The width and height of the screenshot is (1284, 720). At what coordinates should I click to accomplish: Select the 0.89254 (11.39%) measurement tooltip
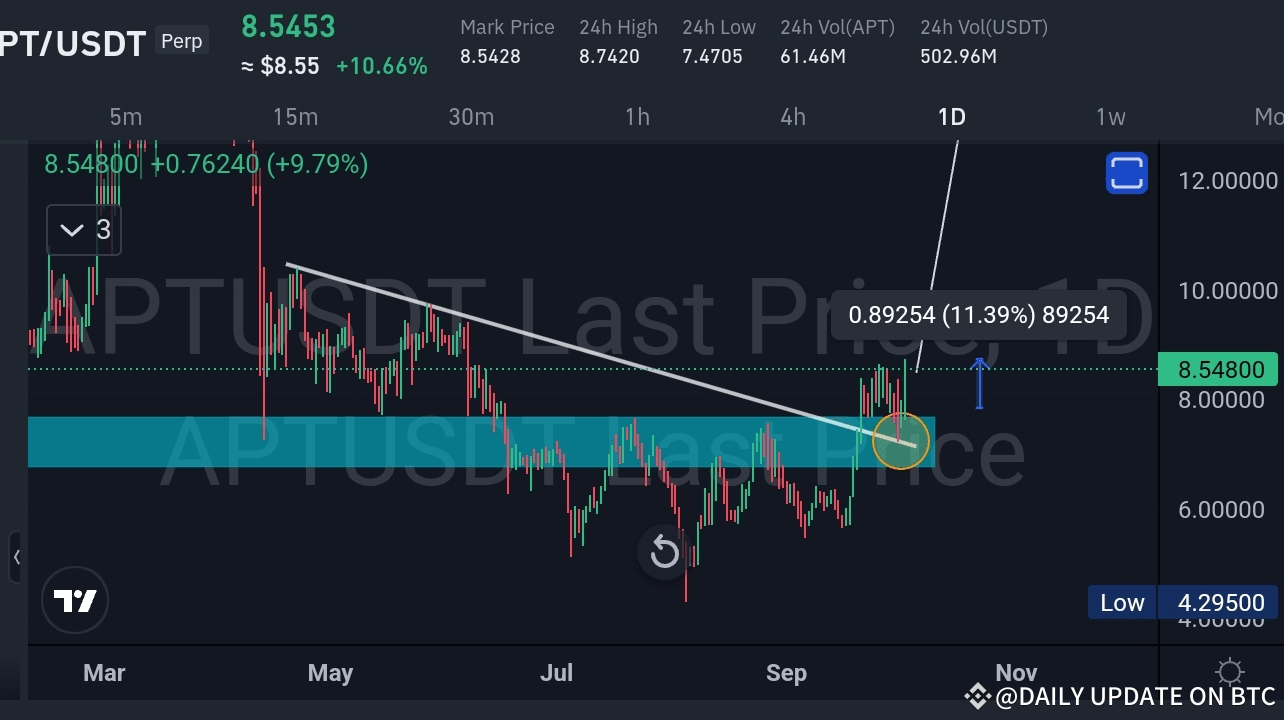[x=978, y=315]
